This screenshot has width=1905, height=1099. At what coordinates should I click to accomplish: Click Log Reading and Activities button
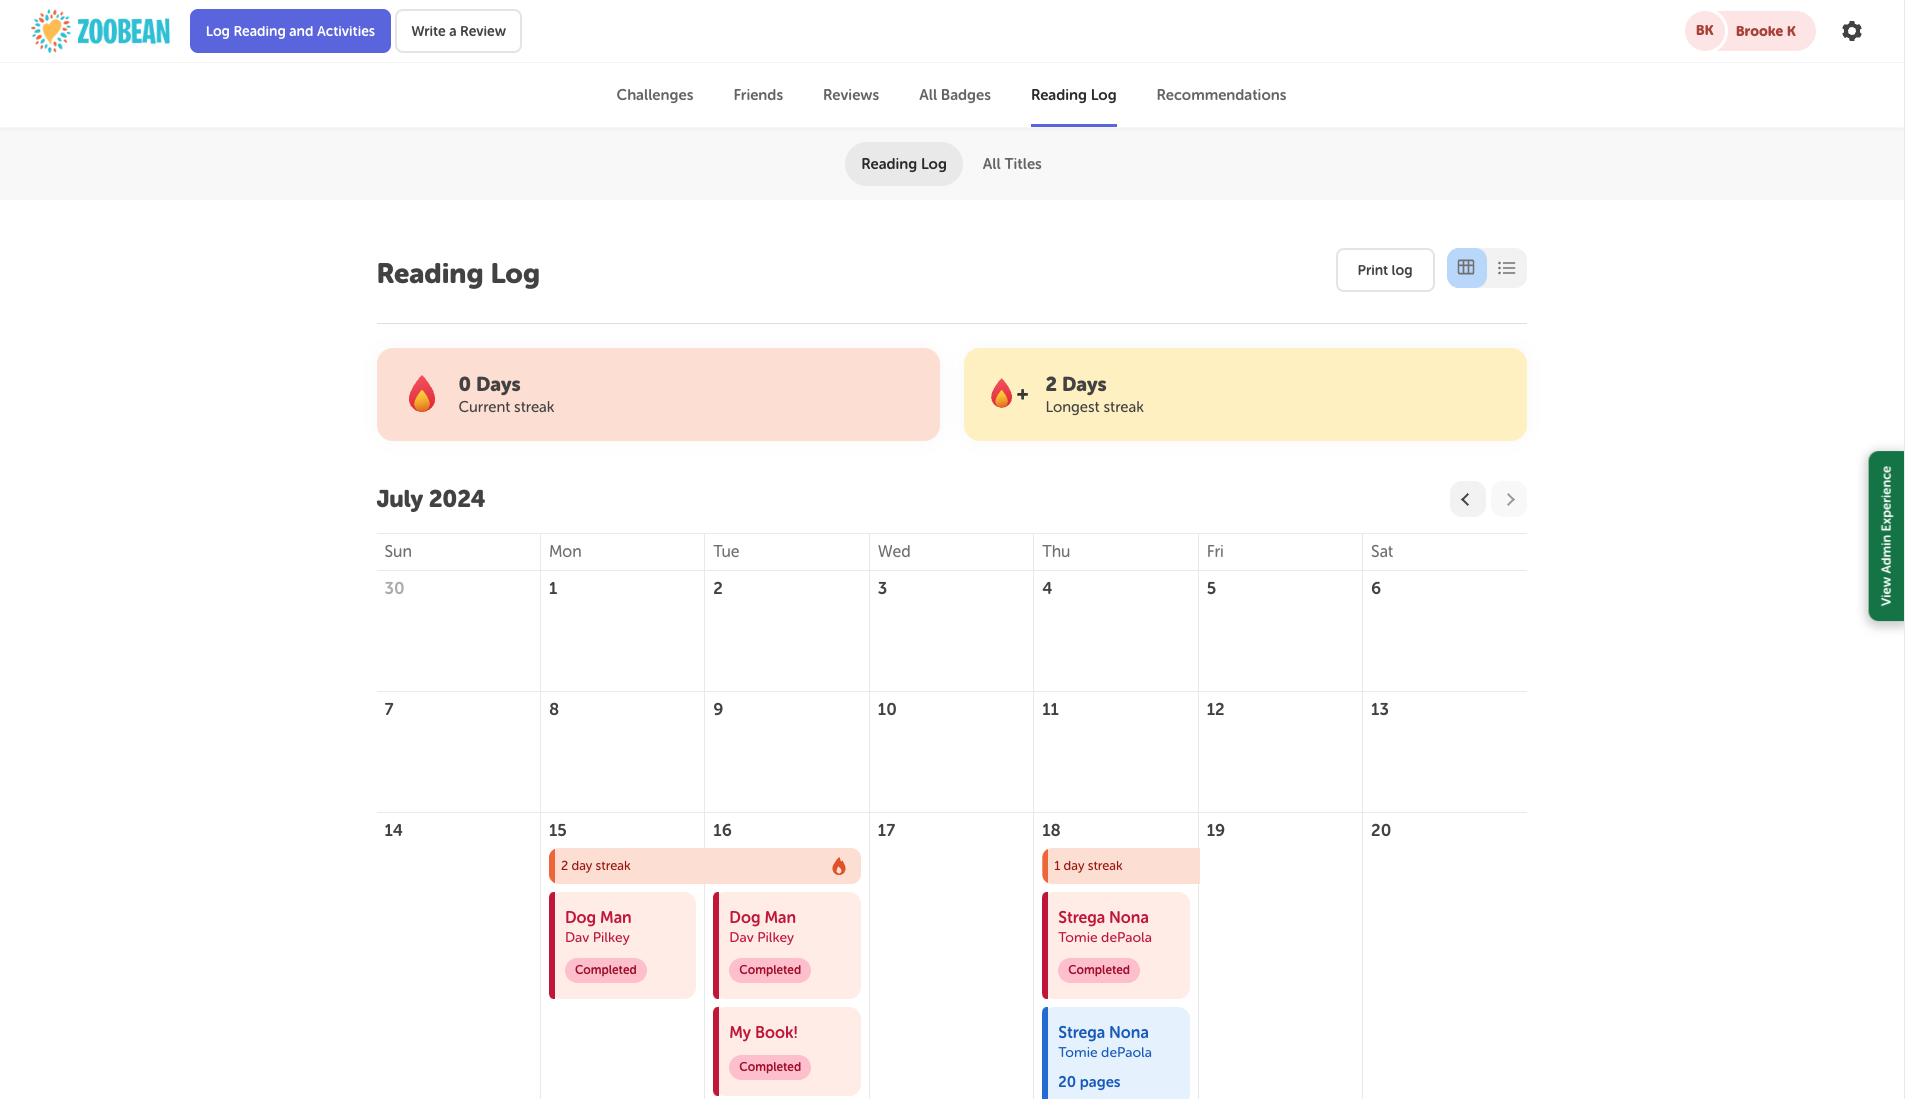tap(290, 31)
